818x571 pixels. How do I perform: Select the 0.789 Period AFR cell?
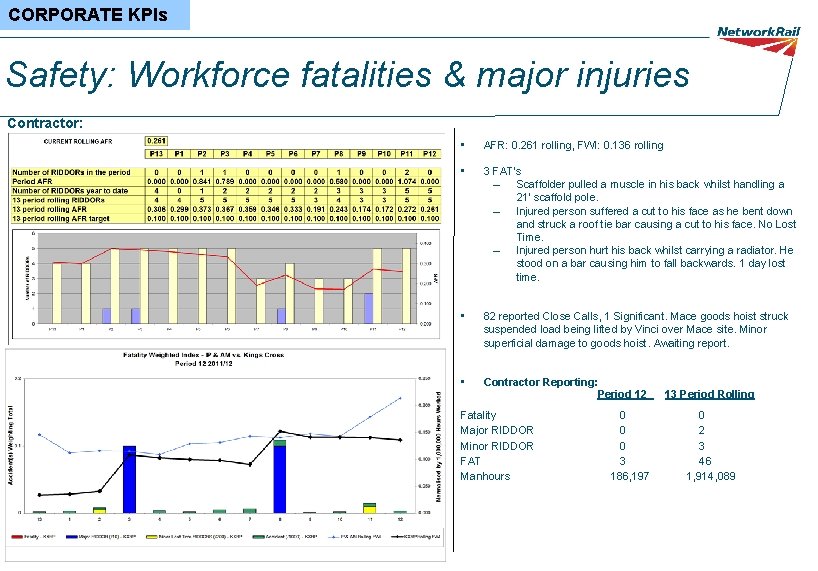224,181
